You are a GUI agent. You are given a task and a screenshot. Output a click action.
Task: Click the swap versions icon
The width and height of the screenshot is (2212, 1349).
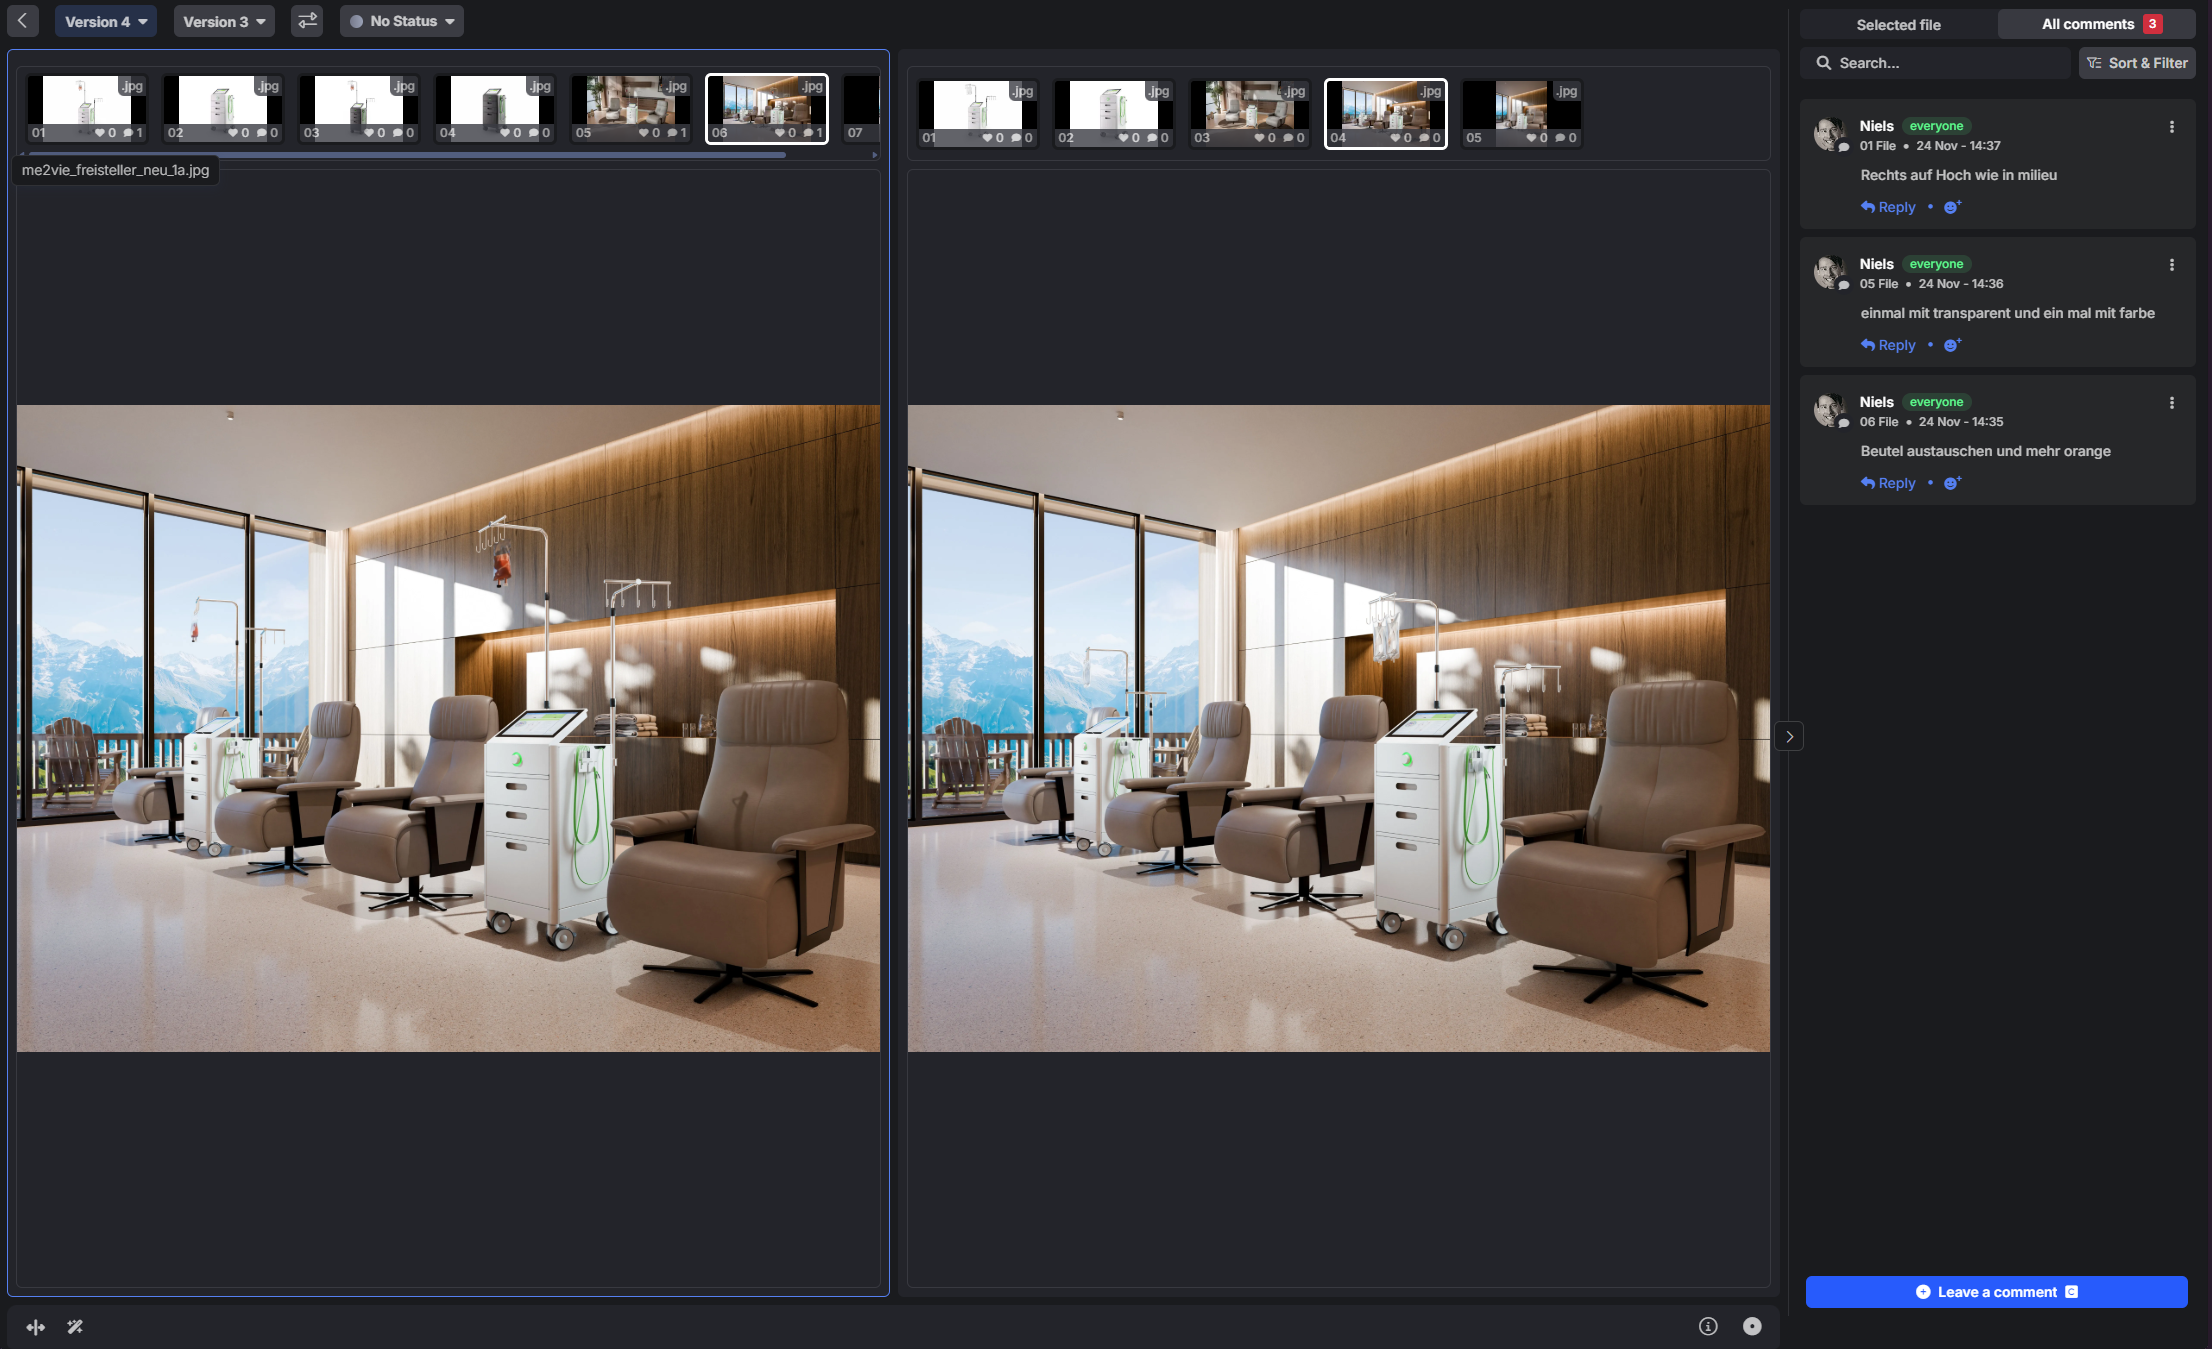click(307, 21)
